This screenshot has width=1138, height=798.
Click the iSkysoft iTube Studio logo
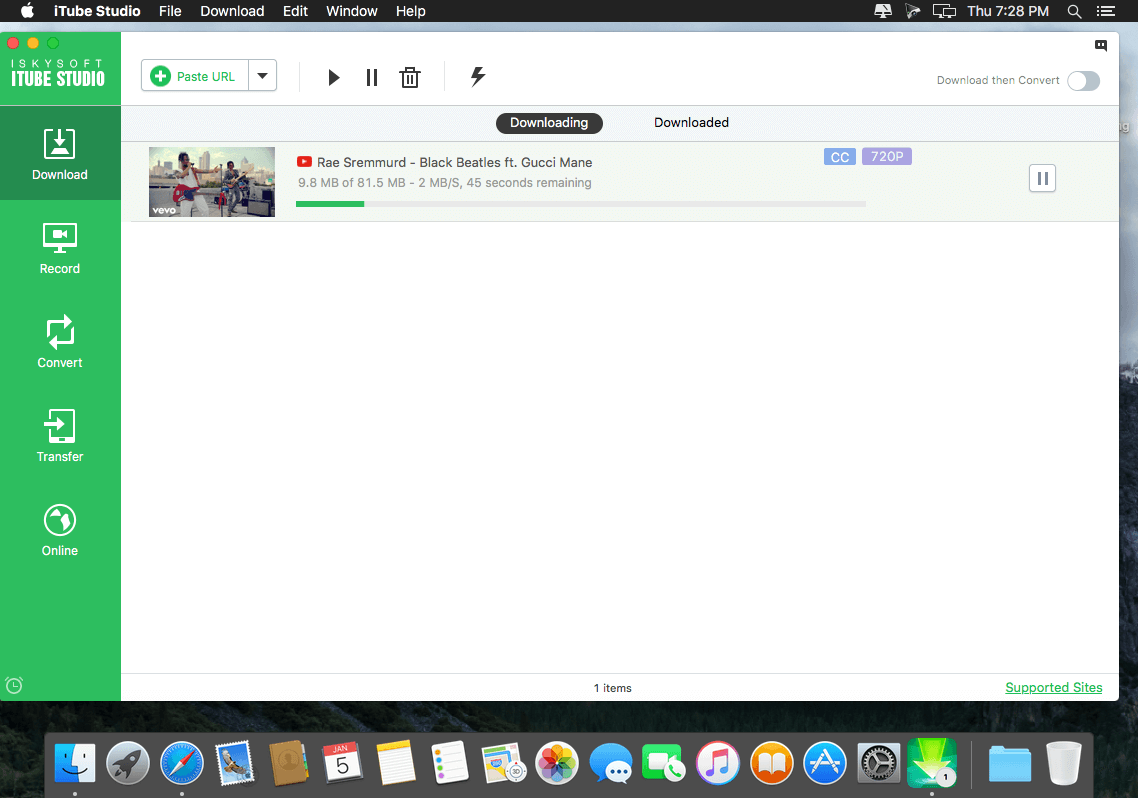point(58,73)
